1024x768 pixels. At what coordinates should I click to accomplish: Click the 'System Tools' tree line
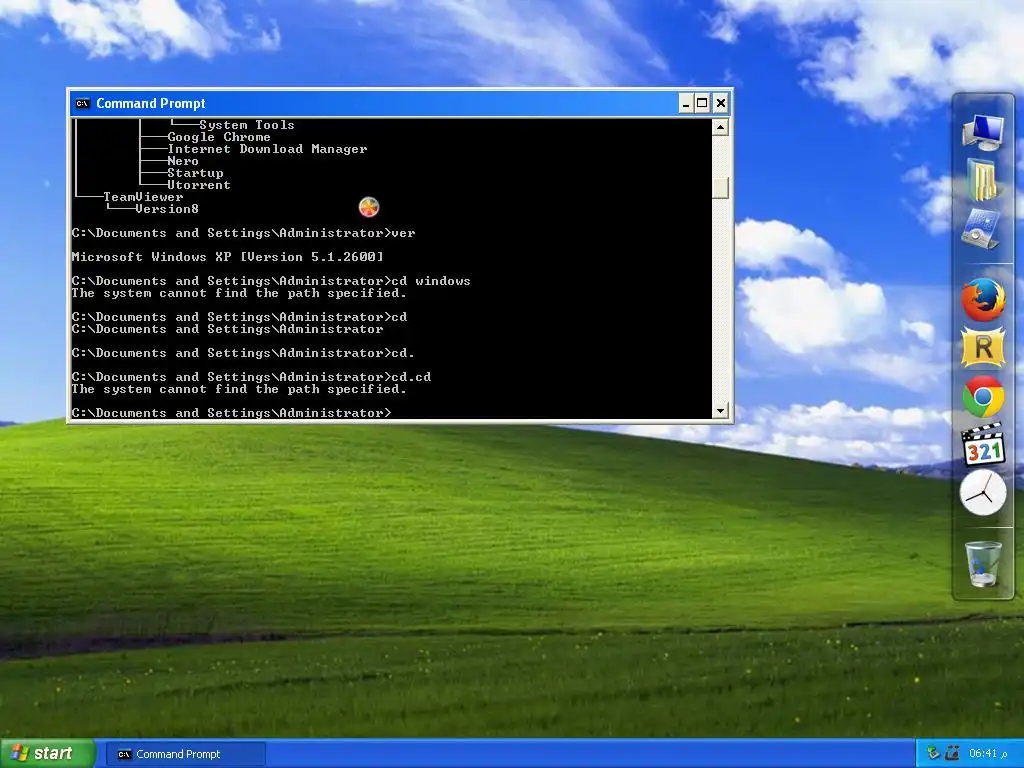[x=247, y=125]
